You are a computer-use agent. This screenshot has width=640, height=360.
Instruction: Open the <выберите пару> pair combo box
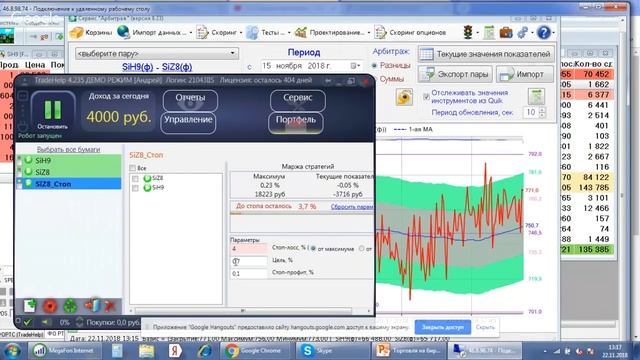[157, 53]
